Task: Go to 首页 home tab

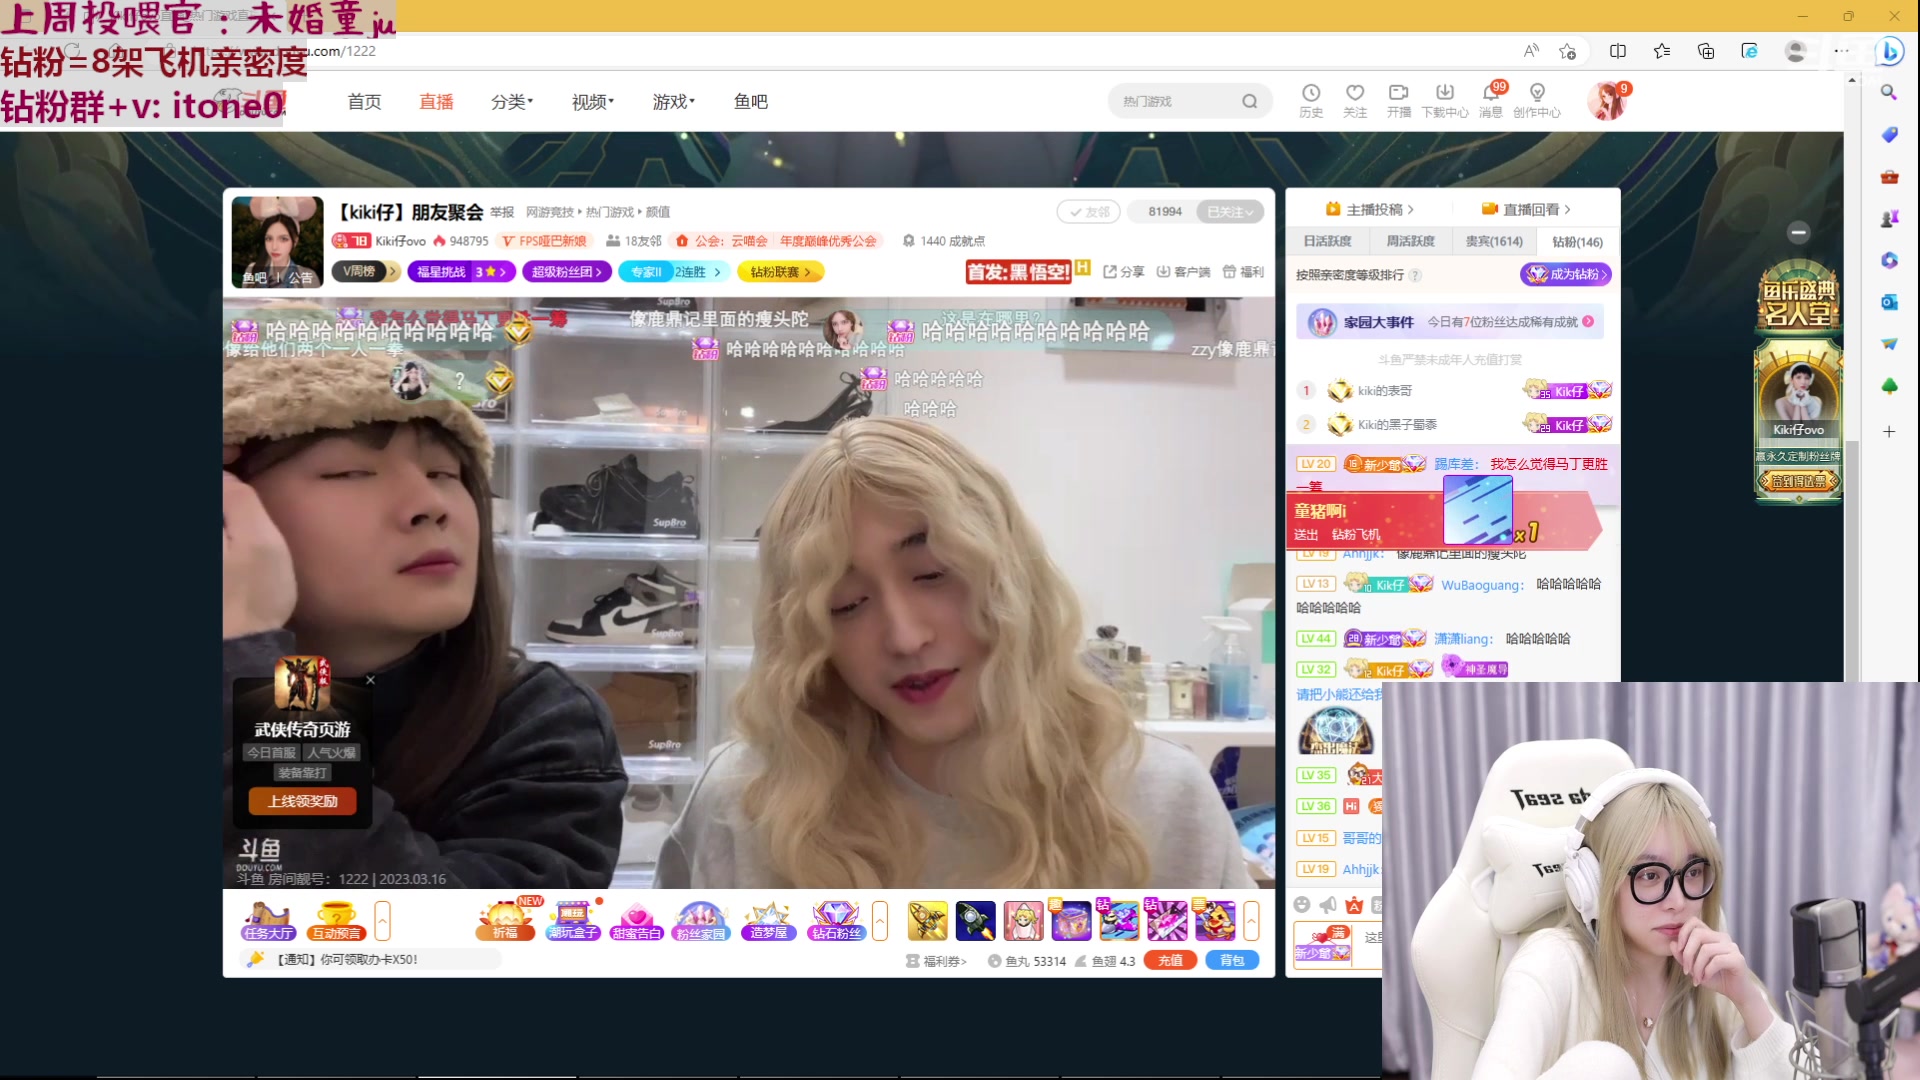Action: (x=364, y=102)
